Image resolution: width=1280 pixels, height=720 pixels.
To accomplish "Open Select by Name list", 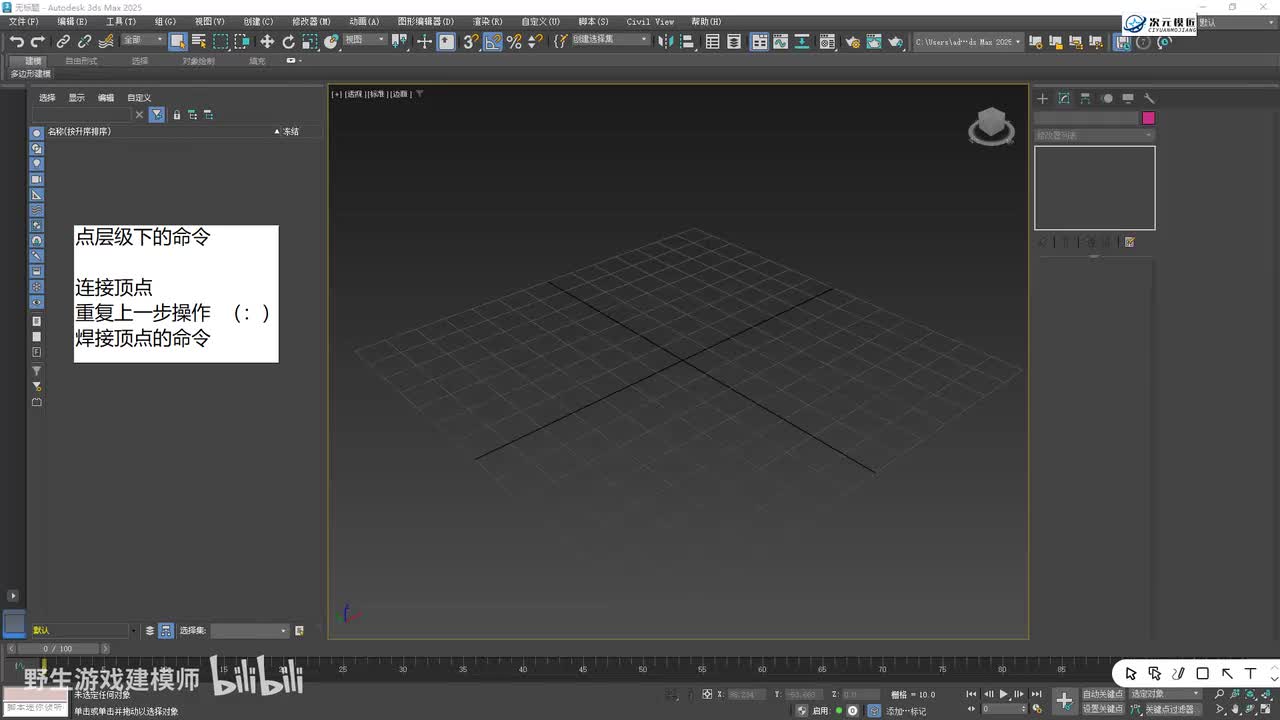I will (x=199, y=41).
